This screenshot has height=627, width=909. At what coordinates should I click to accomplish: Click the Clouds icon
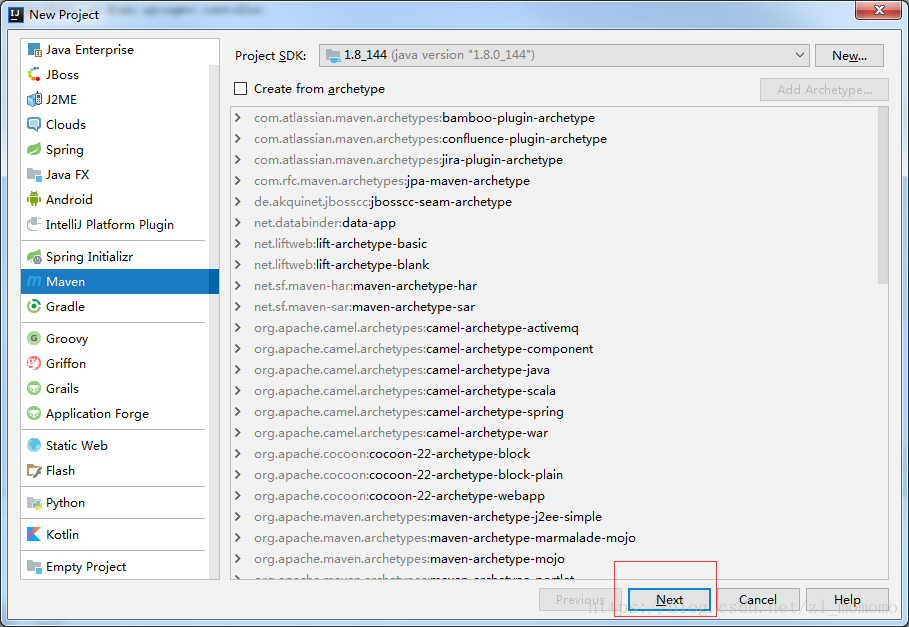[34, 125]
